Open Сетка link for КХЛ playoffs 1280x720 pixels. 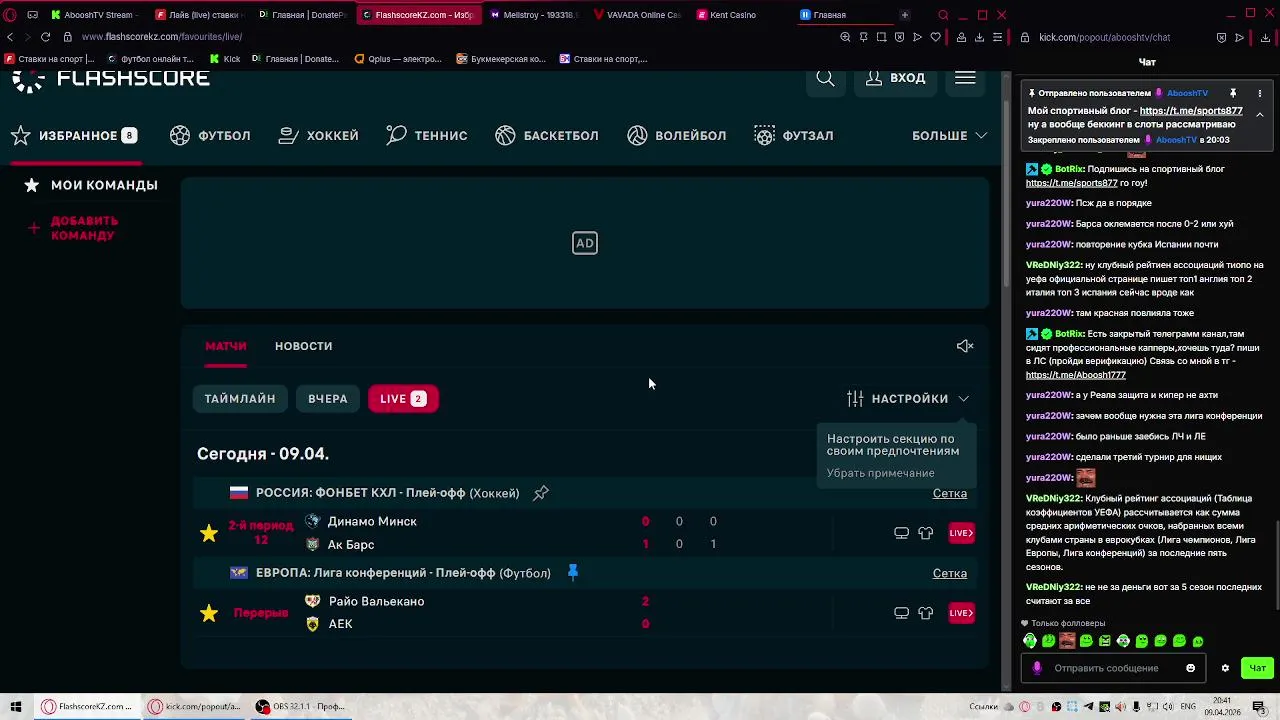point(950,493)
